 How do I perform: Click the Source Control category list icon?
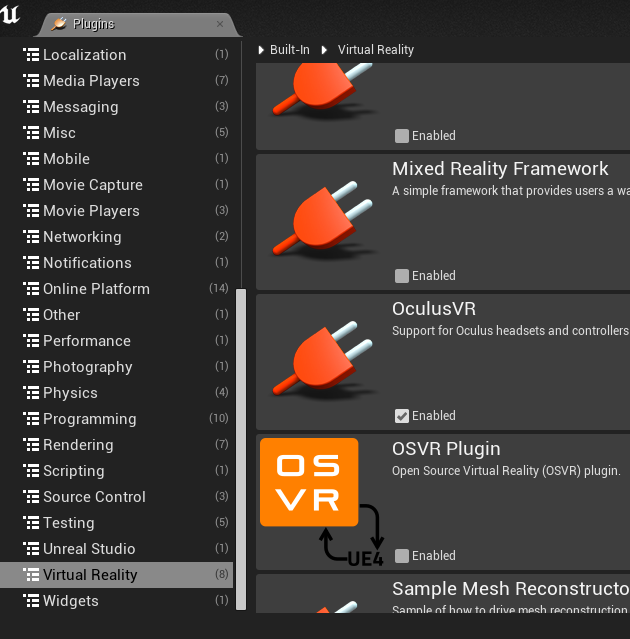(x=31, y=497)
